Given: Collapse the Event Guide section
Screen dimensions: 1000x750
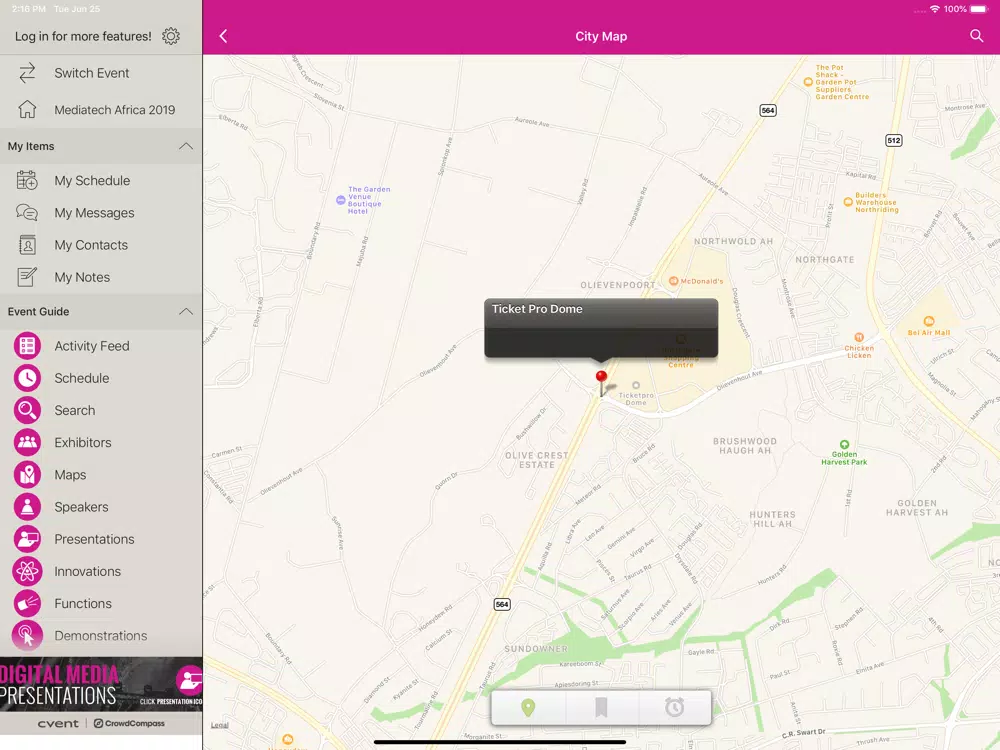Looking at the screenshot, I should coord(186,311).
